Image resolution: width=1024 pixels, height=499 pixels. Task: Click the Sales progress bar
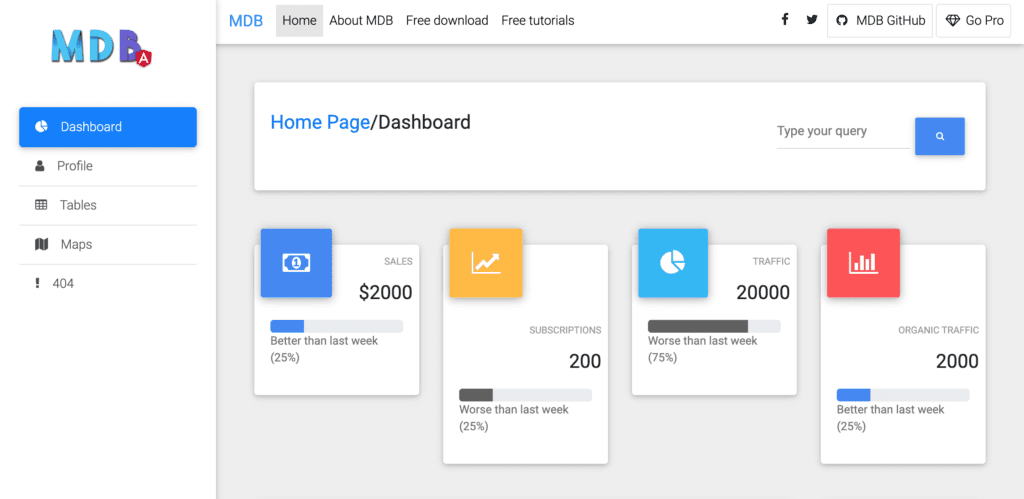(x=336, y=327)
